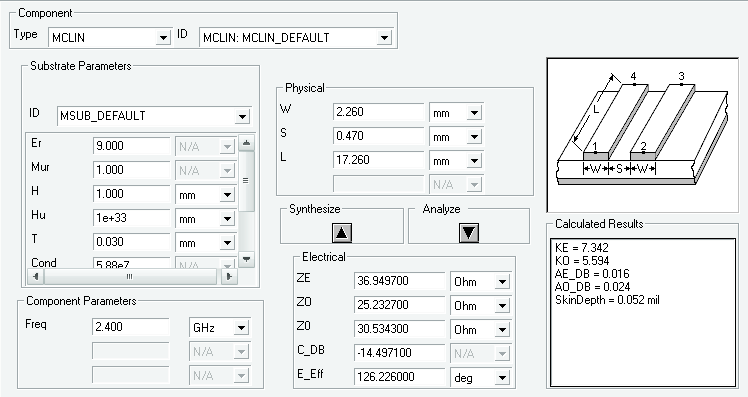Click the Cond value field
748x397 pixels.
[132, 263]
